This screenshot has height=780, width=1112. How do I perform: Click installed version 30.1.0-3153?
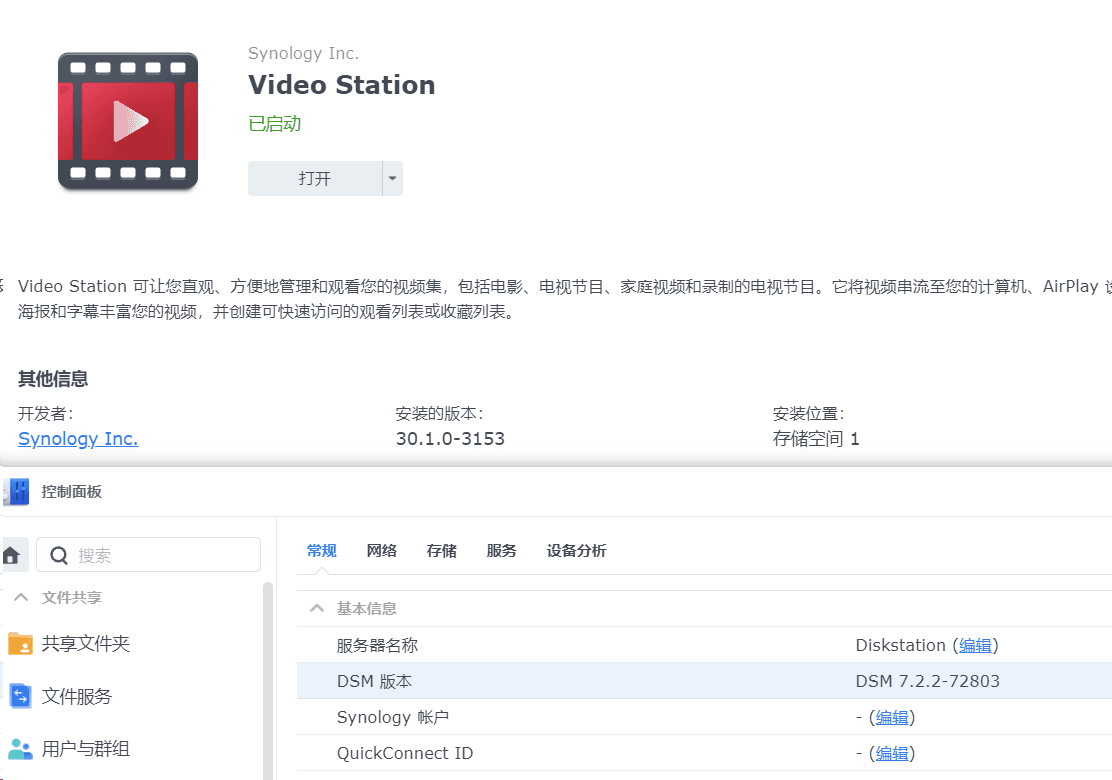pos(450,439)
